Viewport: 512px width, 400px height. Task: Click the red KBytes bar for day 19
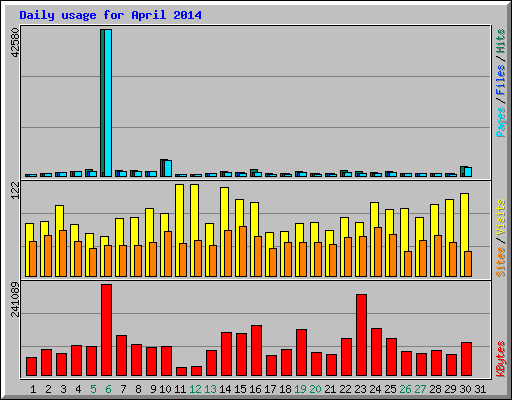pyautogui.click(x=302, y=353)
